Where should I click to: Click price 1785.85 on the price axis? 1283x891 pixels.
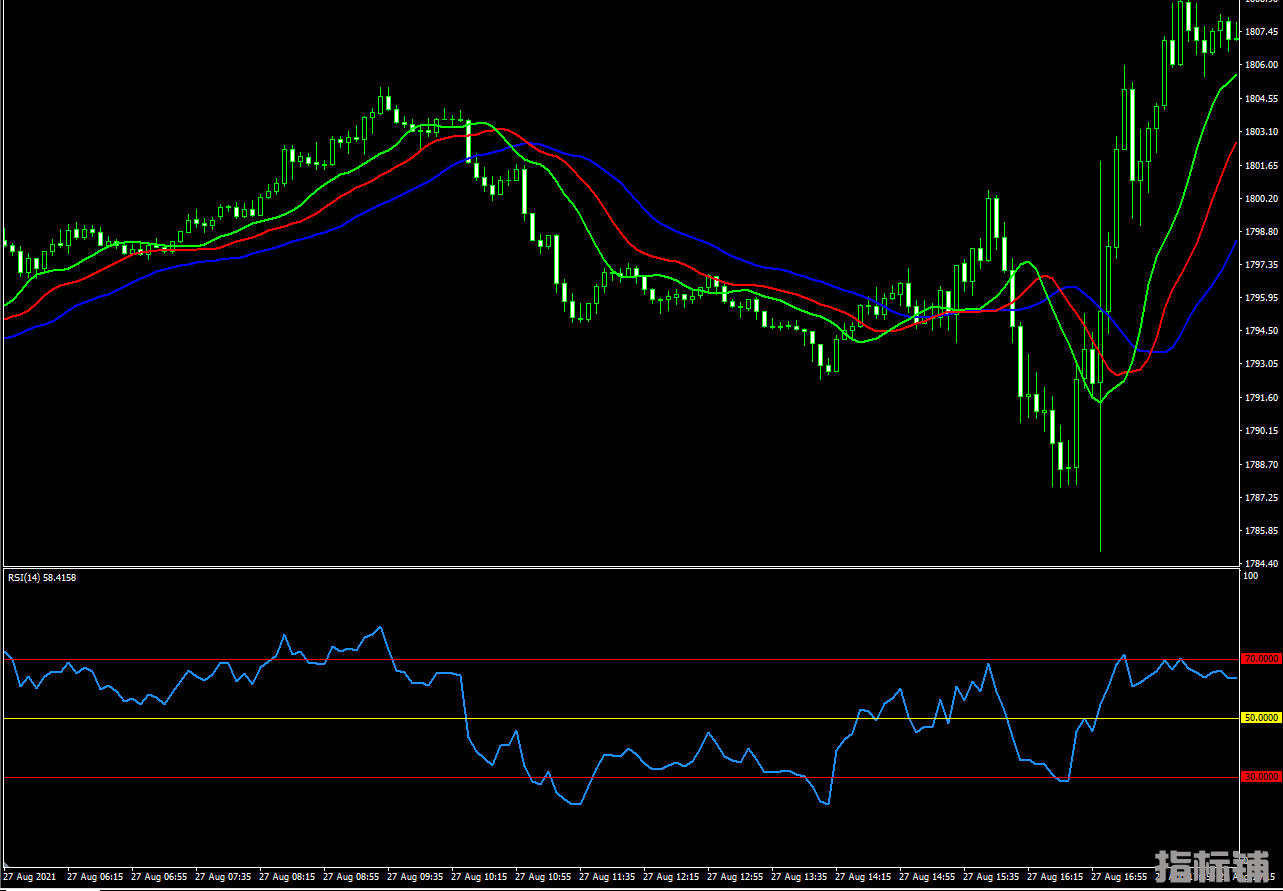[x=1262, y=531]
